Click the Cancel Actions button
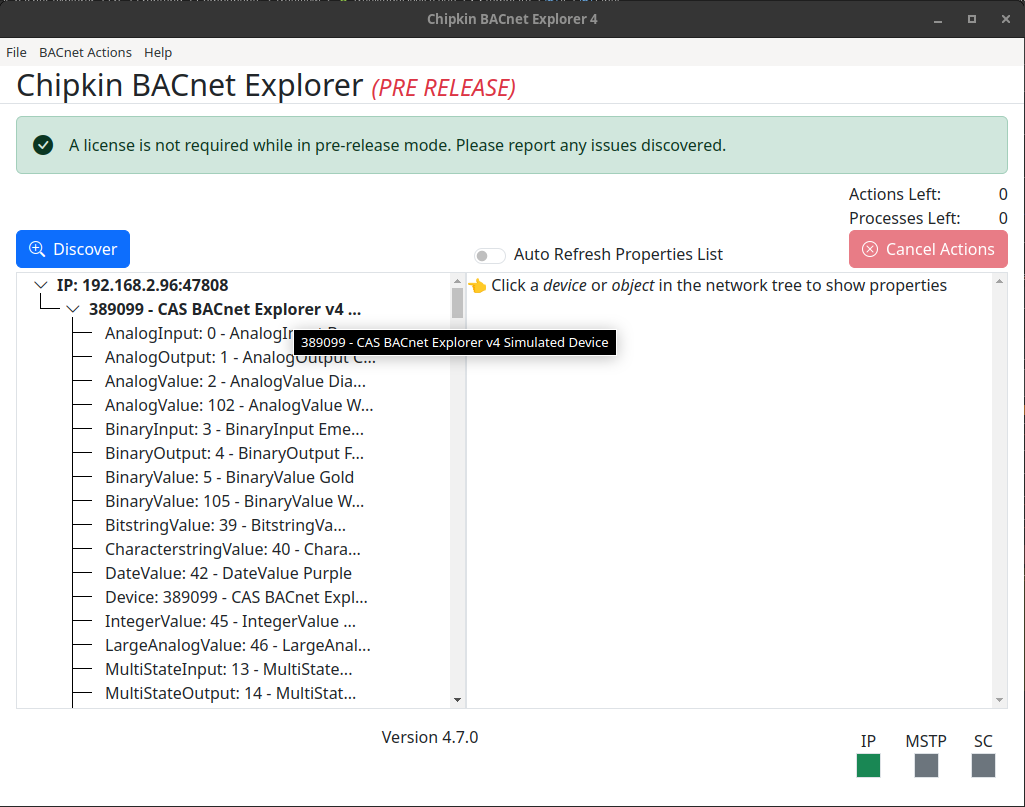This screenshot has height=807, width=1025. [928, 249]
